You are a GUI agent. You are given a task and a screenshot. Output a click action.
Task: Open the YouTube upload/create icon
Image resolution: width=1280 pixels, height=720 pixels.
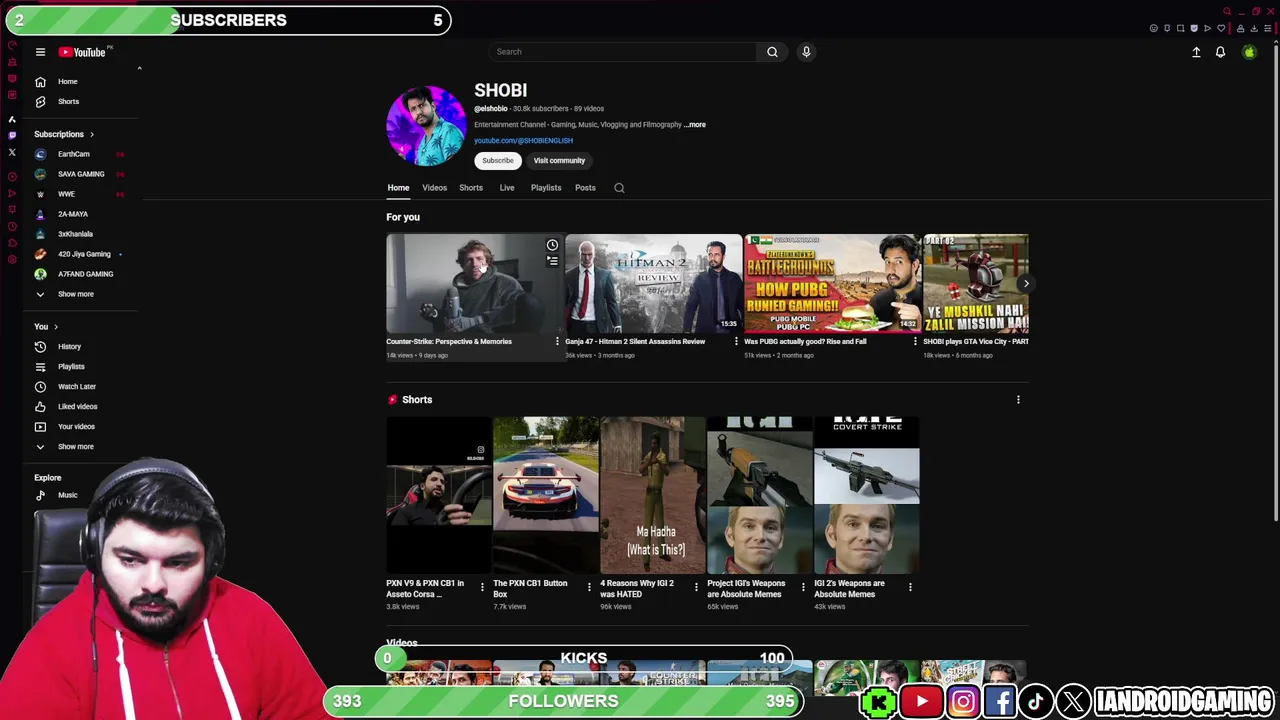tap(1196, 52)
